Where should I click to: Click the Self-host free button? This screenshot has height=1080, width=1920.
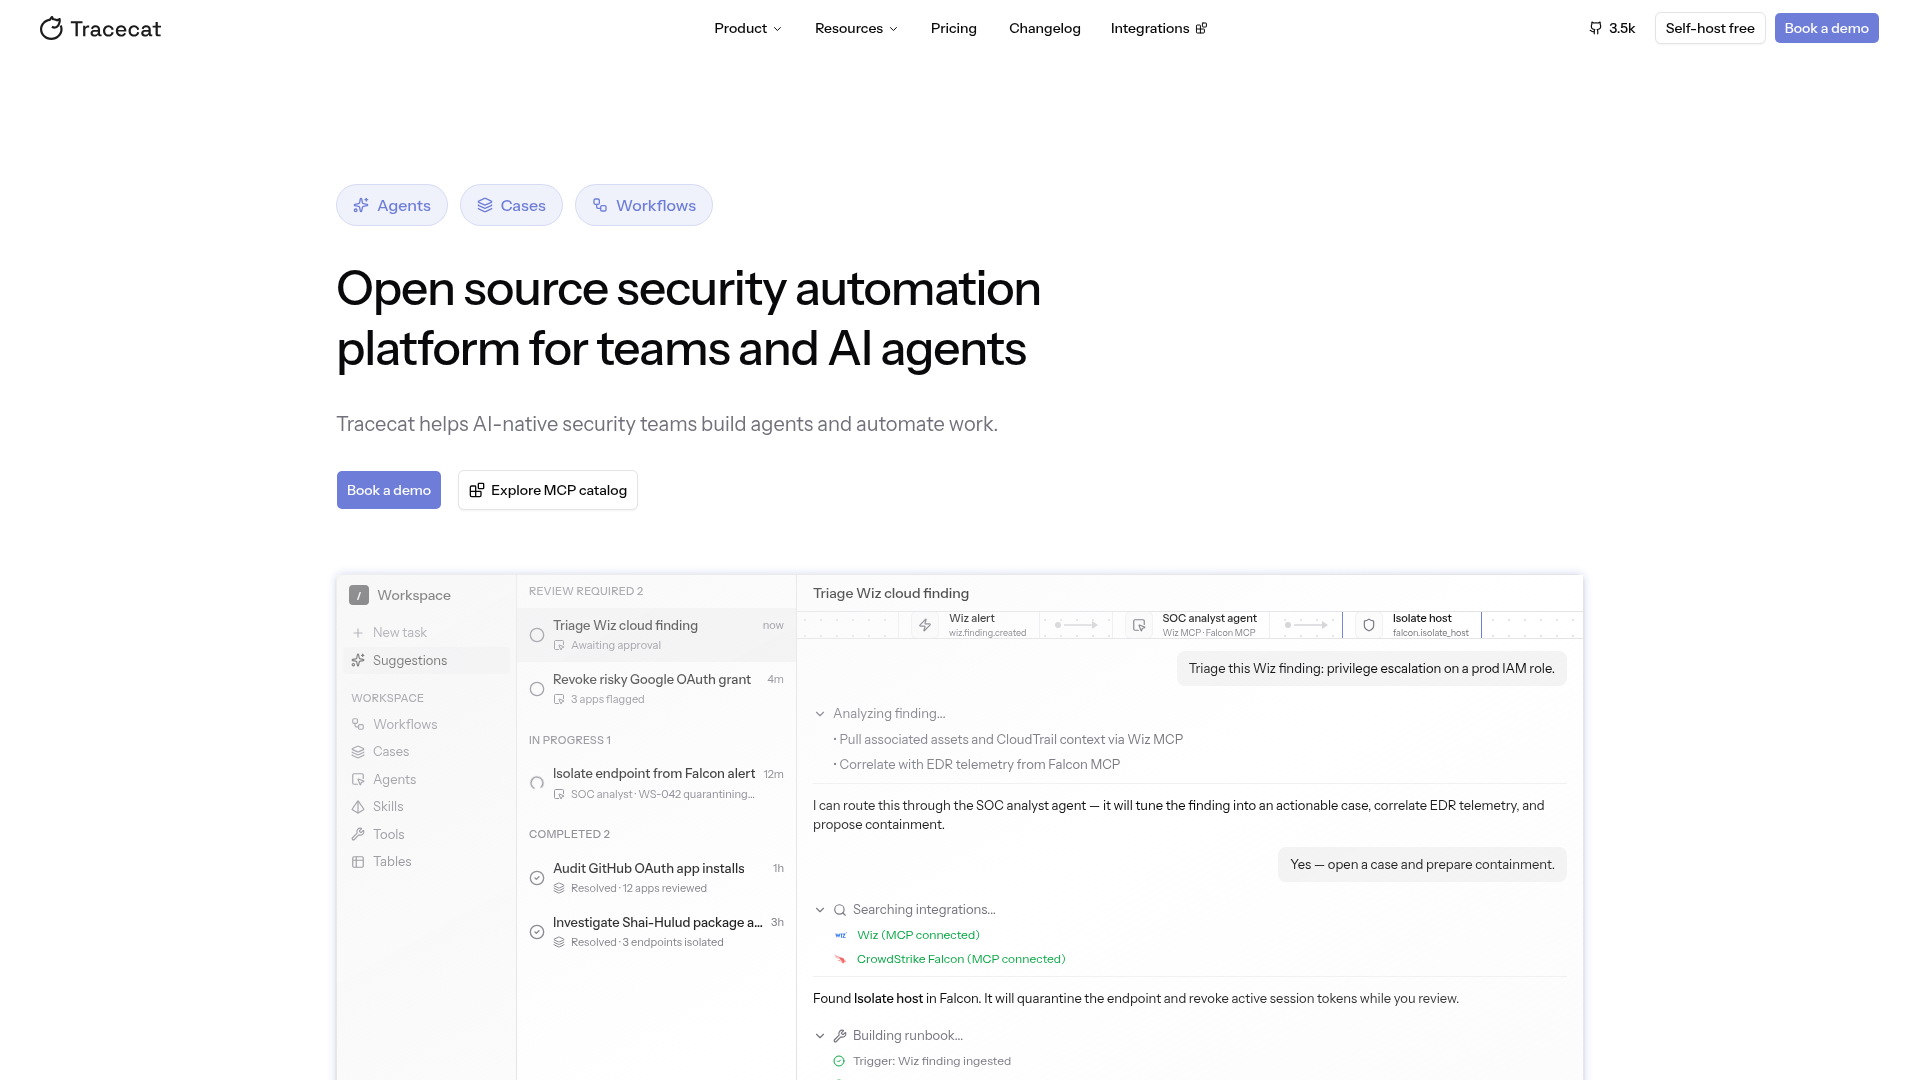coord(1710,28)
